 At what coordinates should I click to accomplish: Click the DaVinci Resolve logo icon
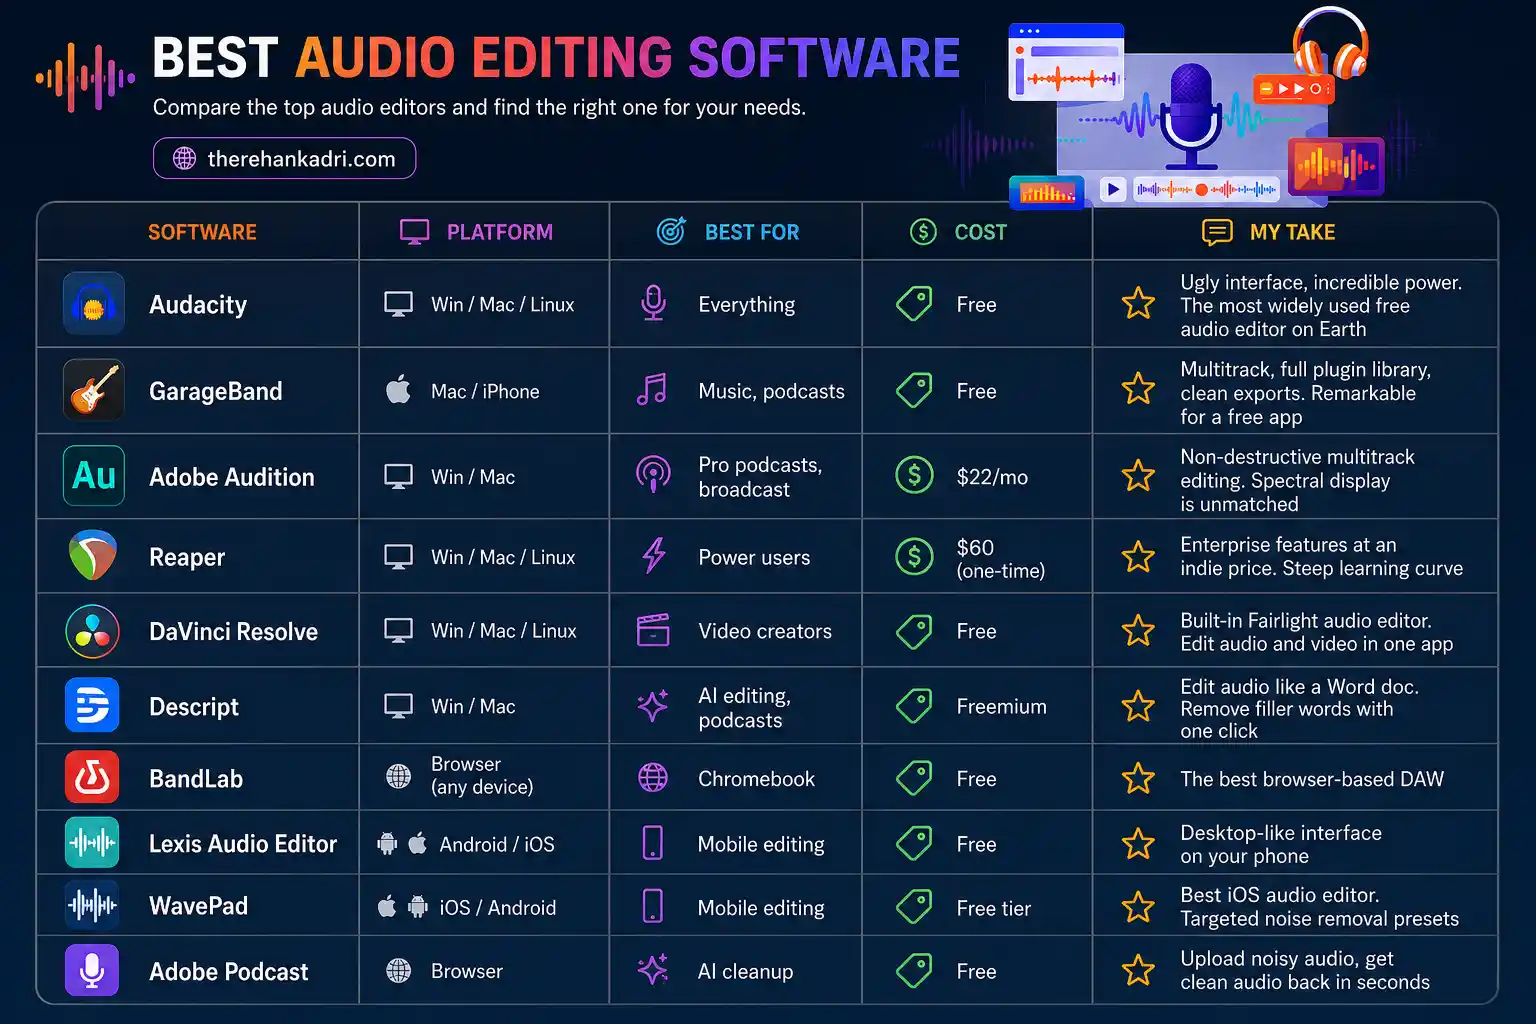click(93, 631)
